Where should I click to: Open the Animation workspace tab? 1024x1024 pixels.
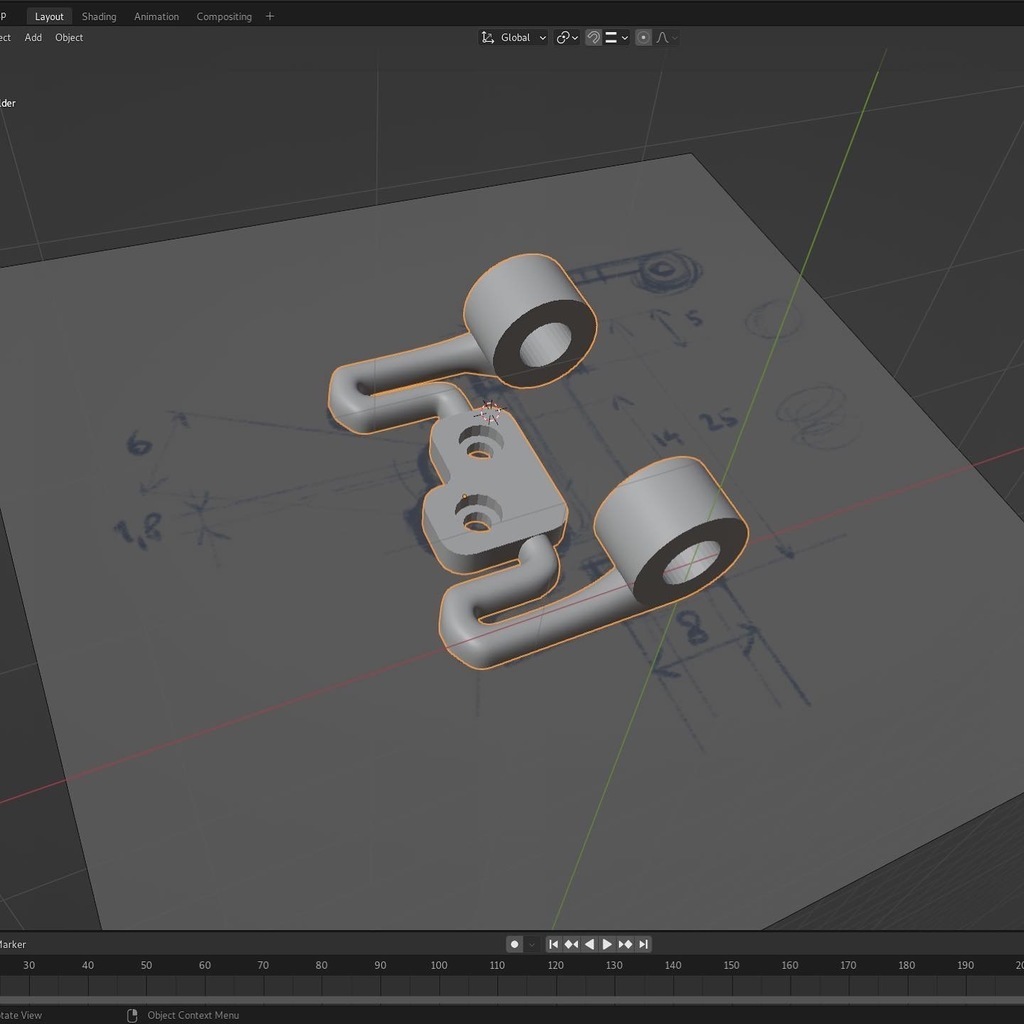click(157, 16)
